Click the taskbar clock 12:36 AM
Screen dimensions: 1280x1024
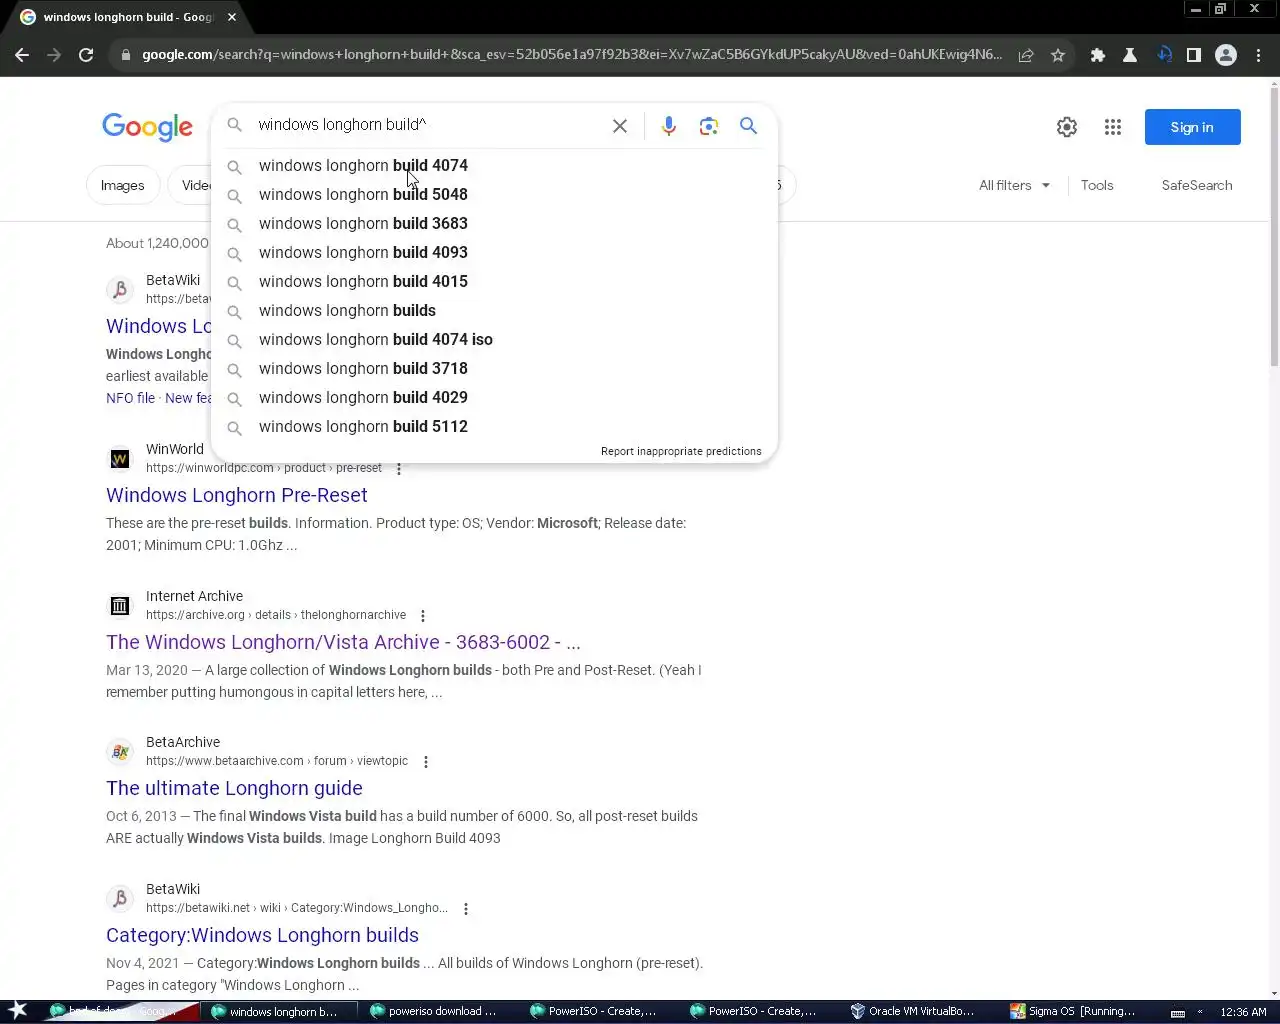[x=1243, y=1012]
